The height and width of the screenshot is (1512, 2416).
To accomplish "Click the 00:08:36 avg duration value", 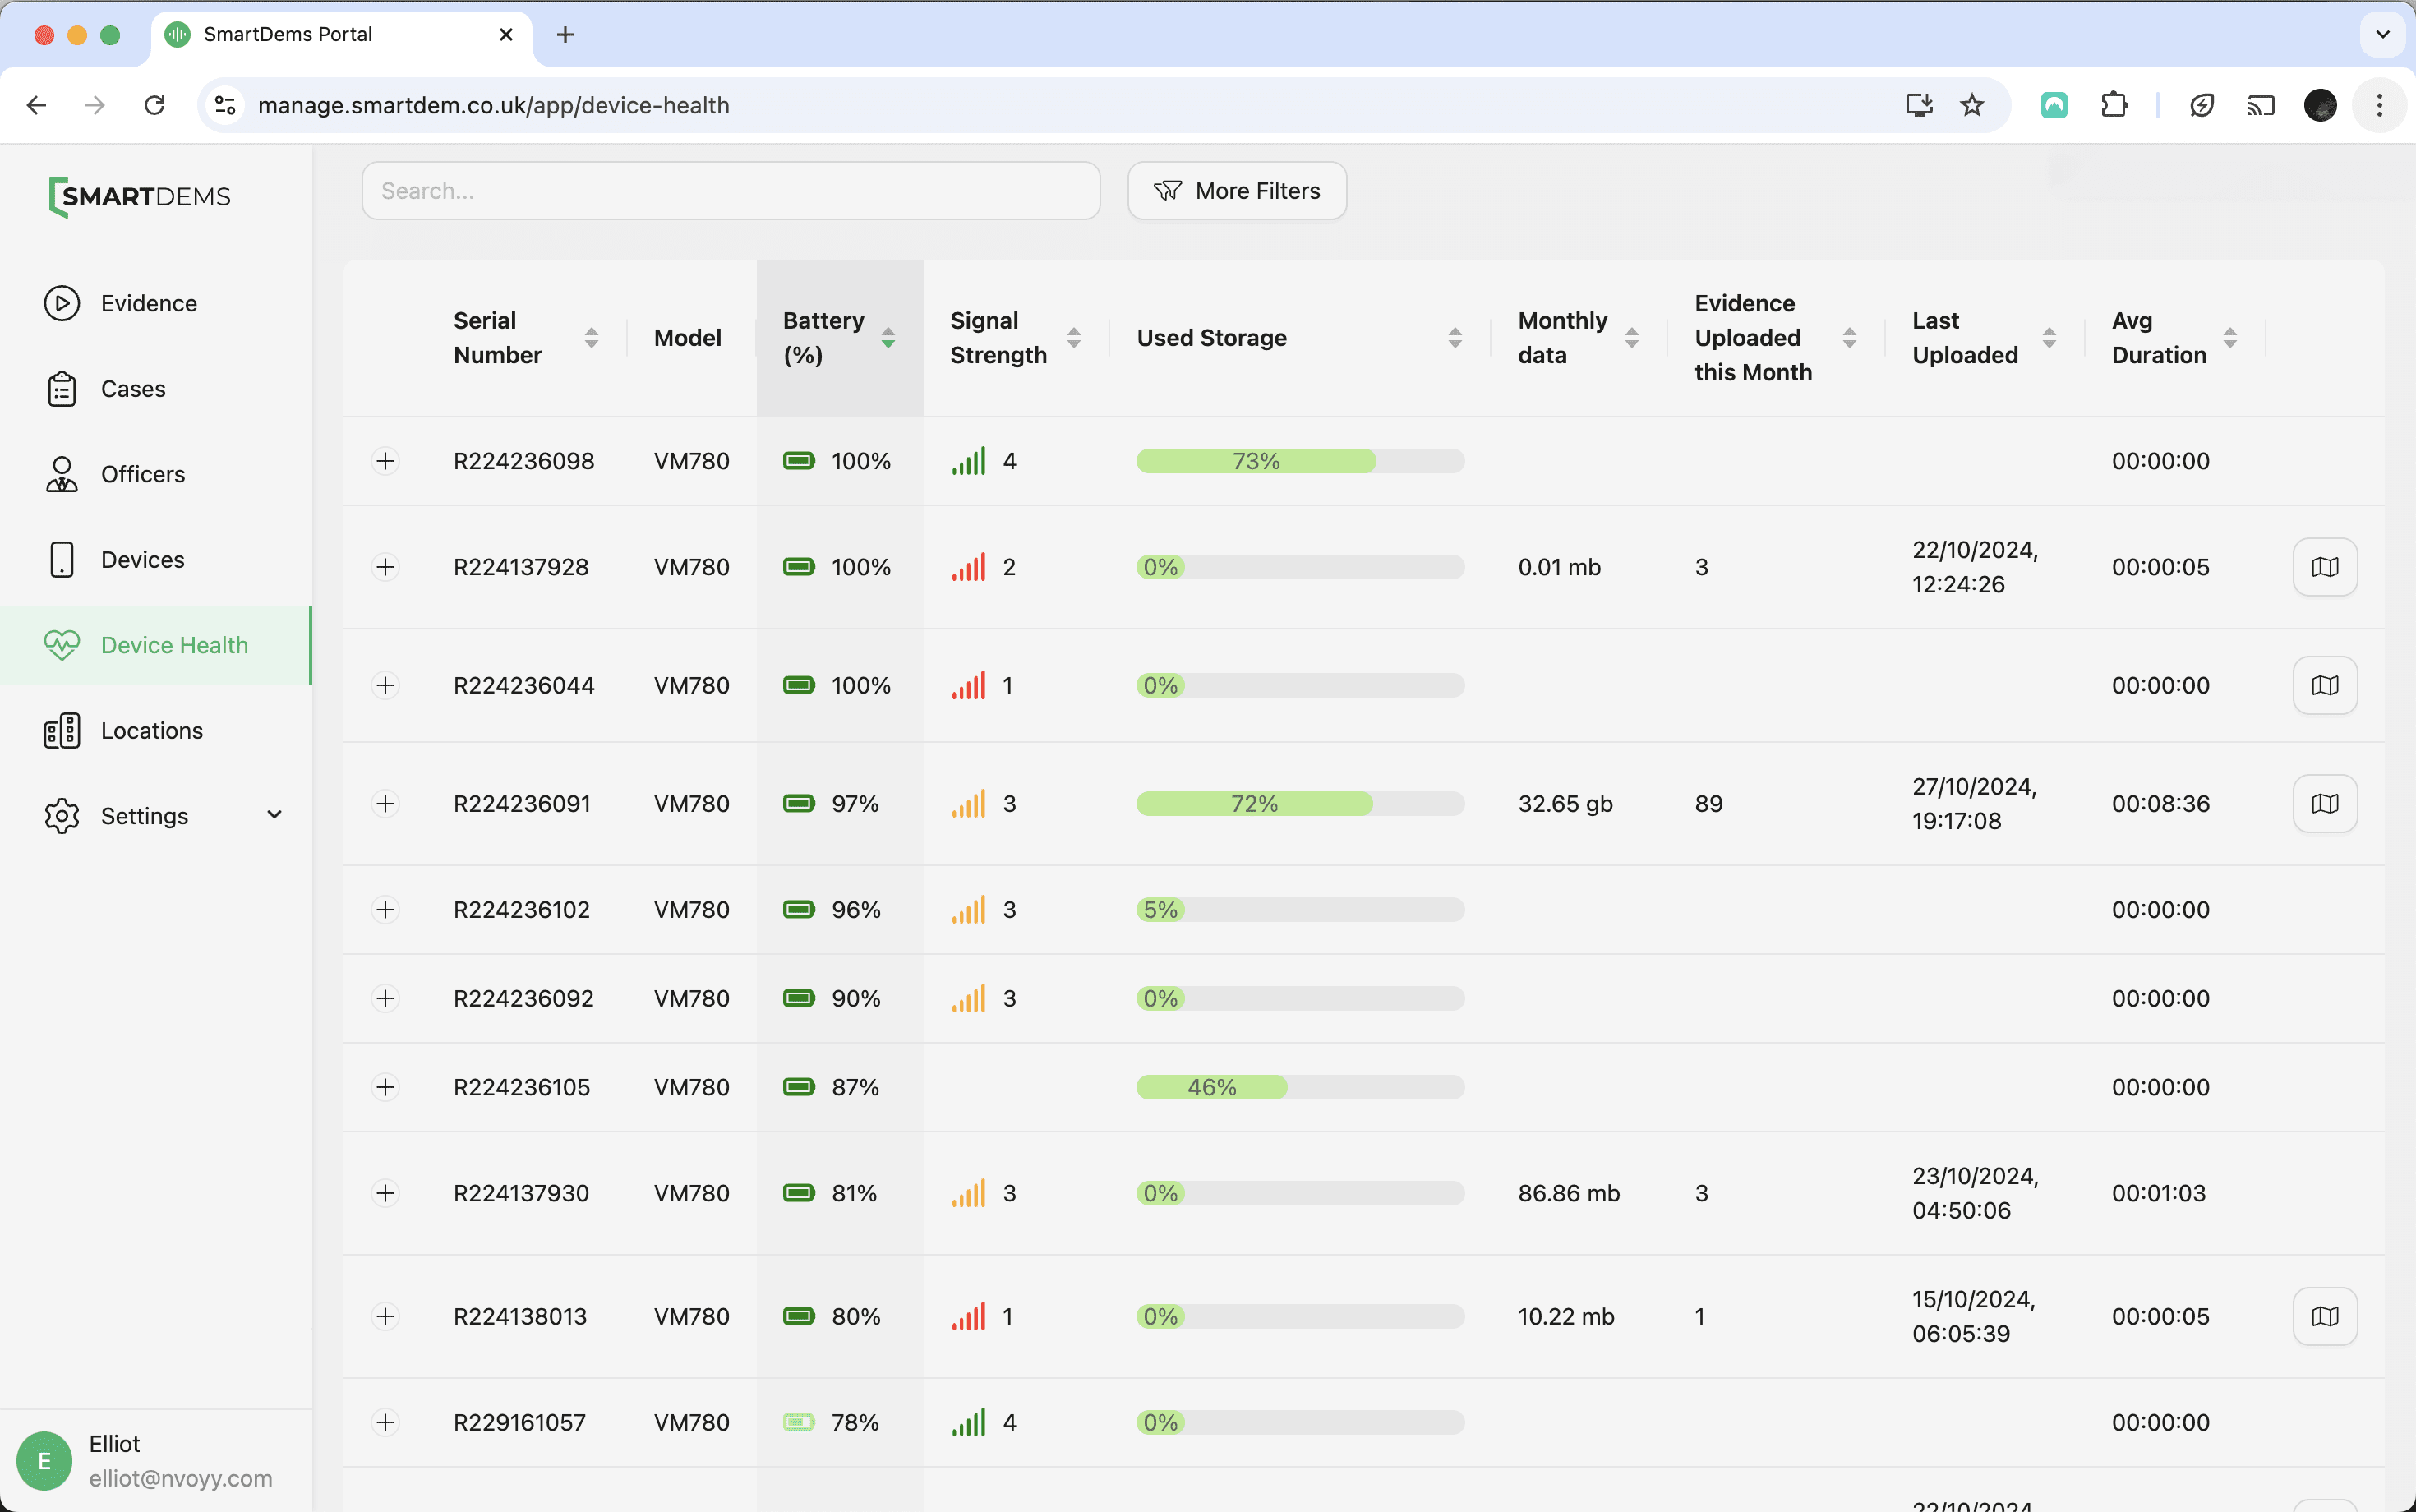I will (x=2160, y=804).
